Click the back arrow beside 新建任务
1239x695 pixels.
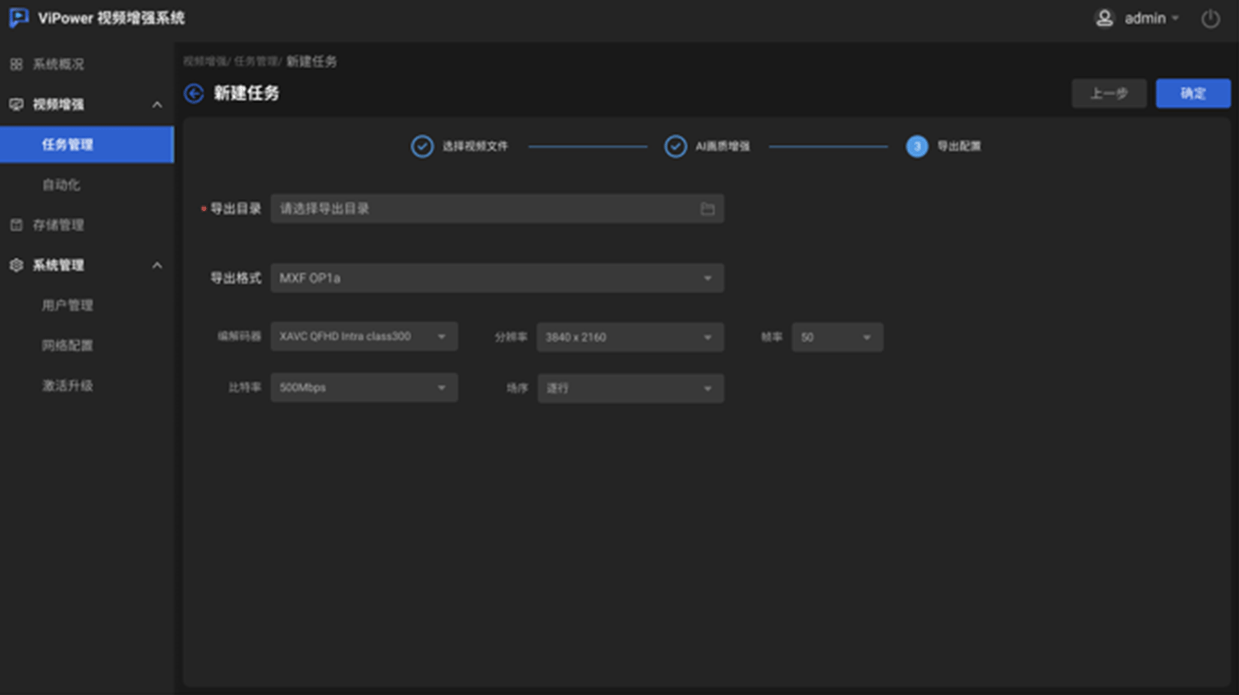tap(194, 94)
